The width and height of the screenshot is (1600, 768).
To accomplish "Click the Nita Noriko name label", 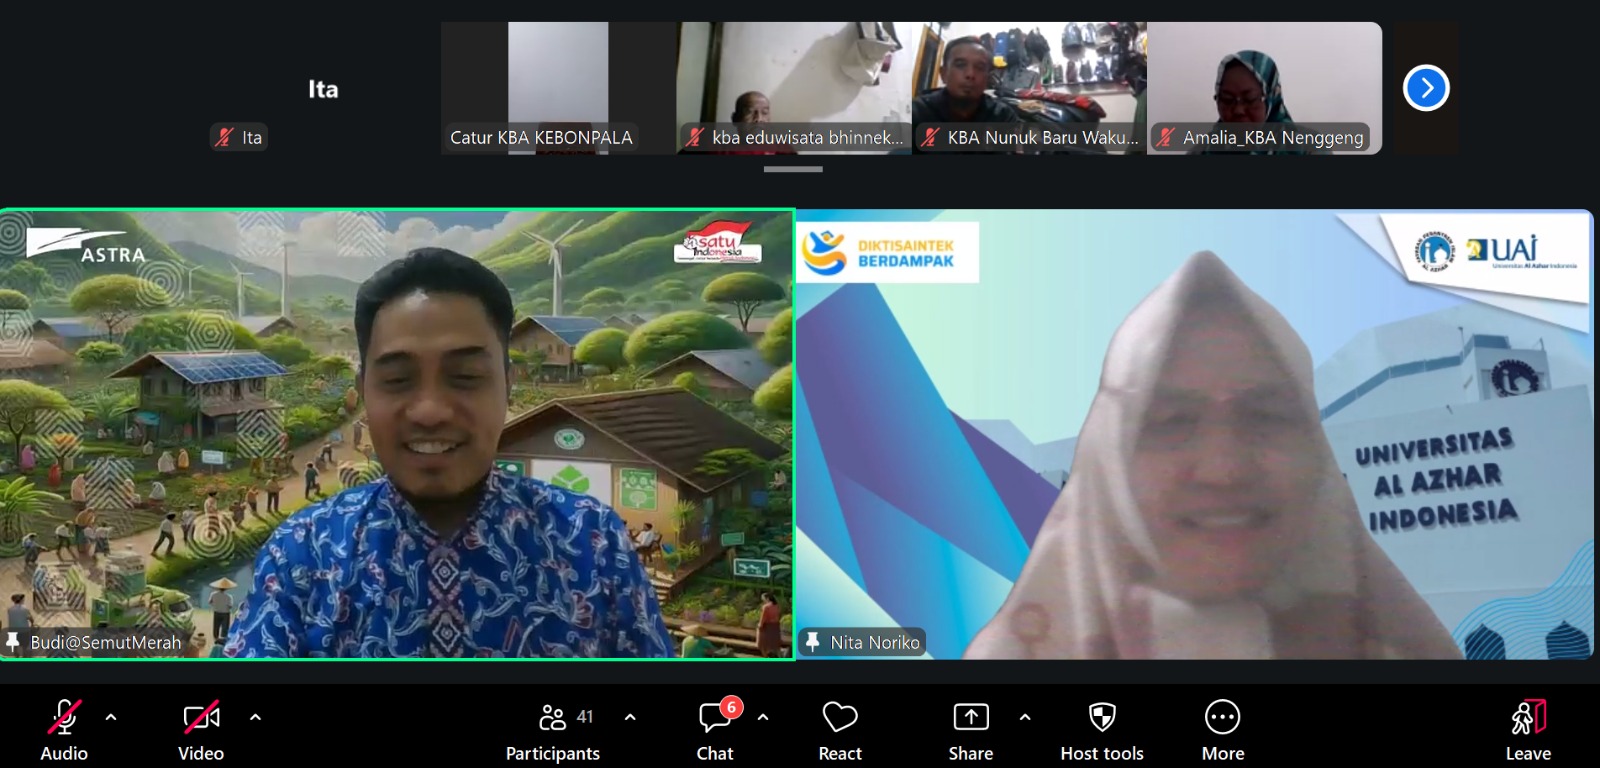I will click(874, 642).
